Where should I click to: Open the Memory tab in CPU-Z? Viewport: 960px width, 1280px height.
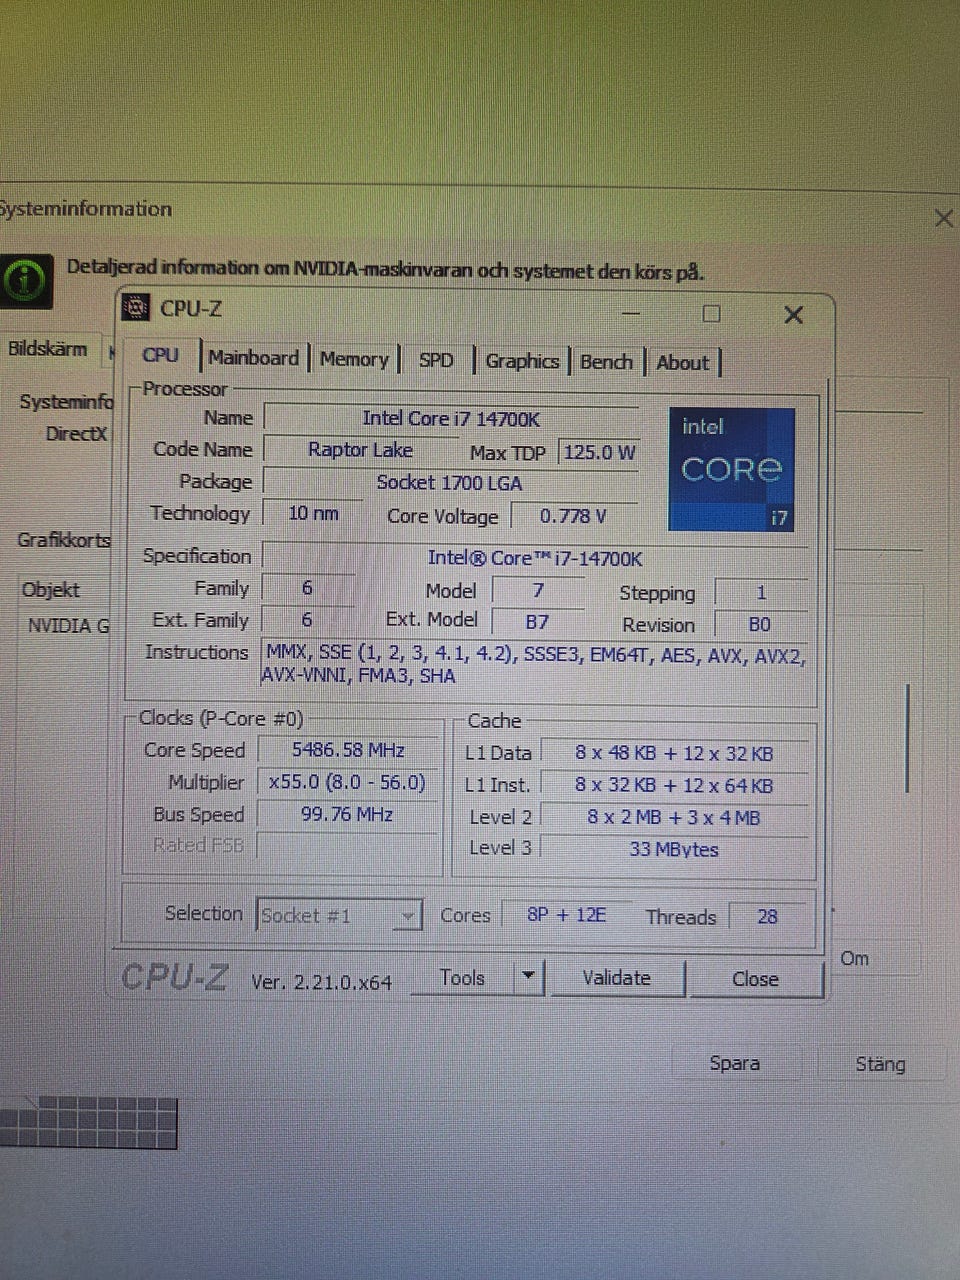click(354, 359)
